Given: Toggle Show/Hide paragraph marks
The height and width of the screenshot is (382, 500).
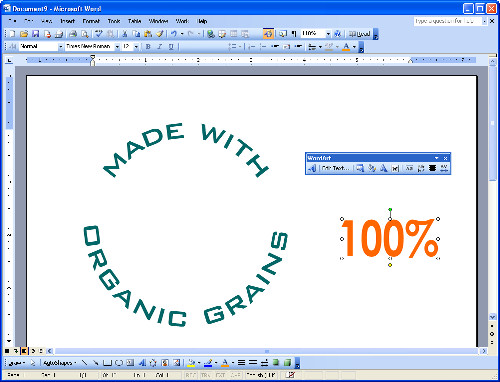Looking at the screenshot, I should click(x=294, y=34).
